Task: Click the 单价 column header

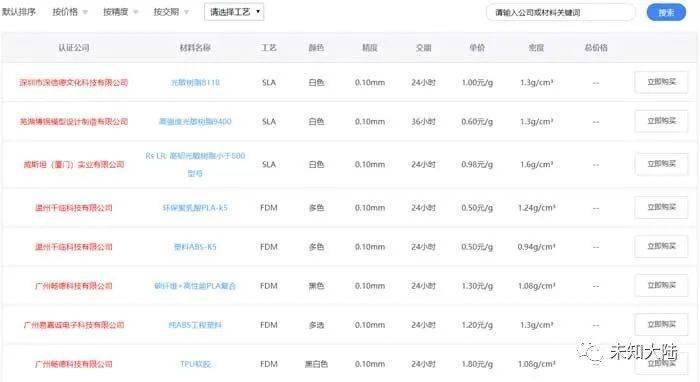Action: (477, 48)
